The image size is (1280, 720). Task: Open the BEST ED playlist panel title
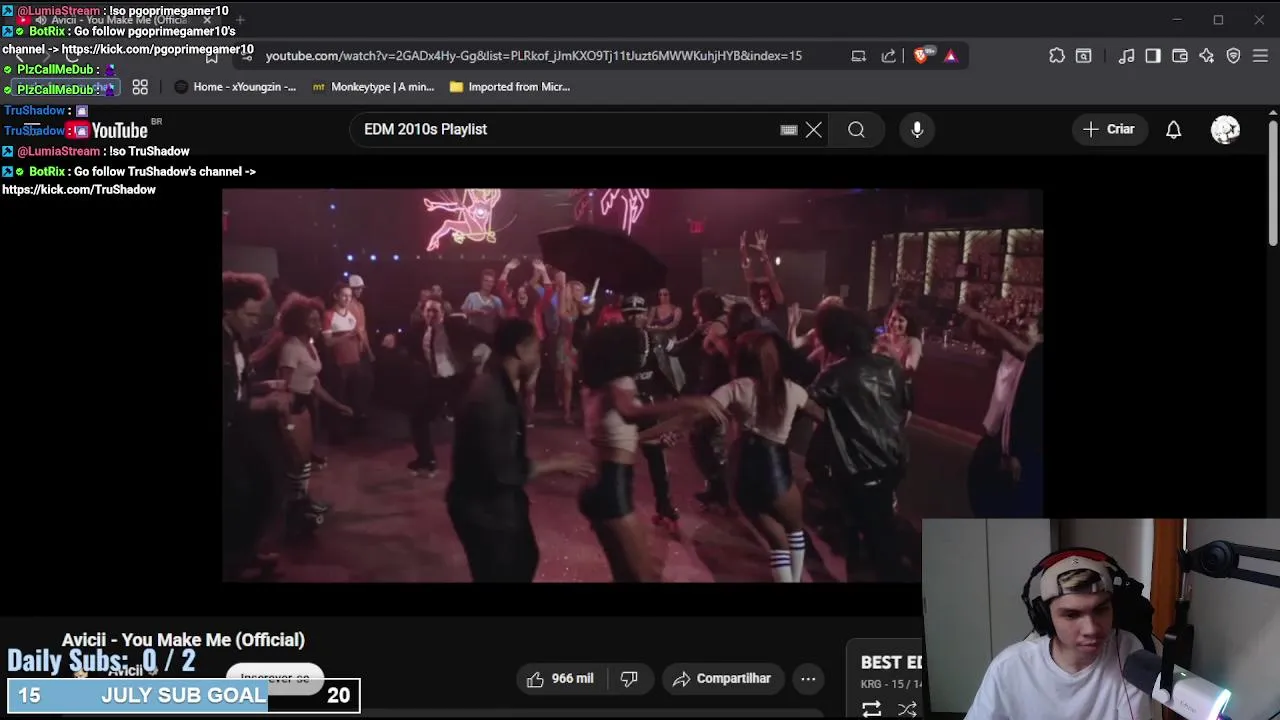891,662
